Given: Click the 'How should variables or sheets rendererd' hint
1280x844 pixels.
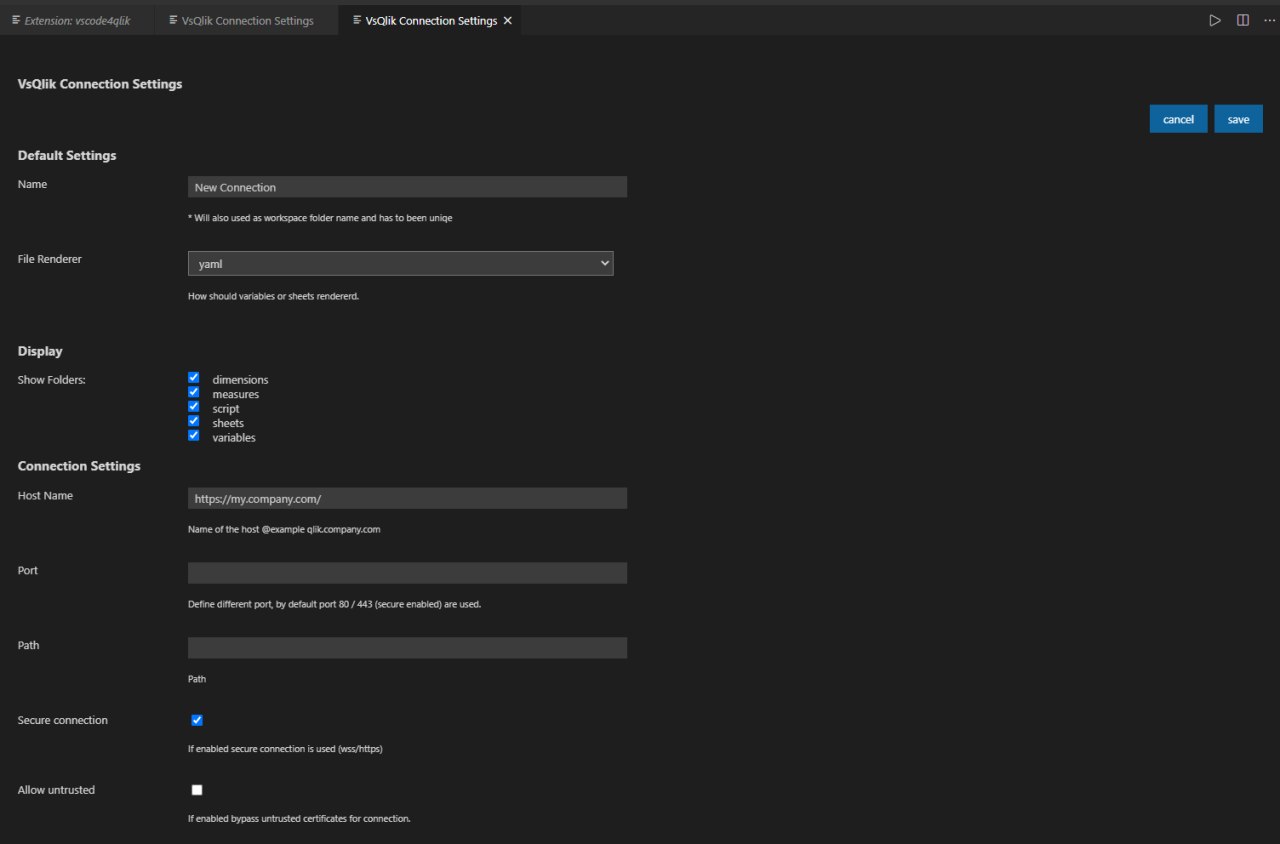Looking at the screenshot, I should (x=273, y=296).
